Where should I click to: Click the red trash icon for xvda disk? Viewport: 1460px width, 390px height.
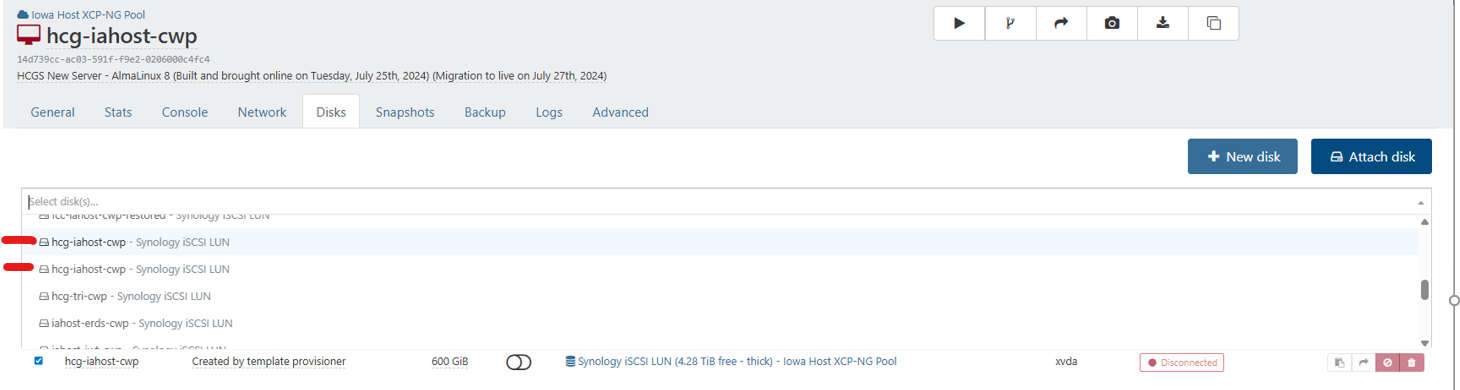click(x=1411, y=362)
